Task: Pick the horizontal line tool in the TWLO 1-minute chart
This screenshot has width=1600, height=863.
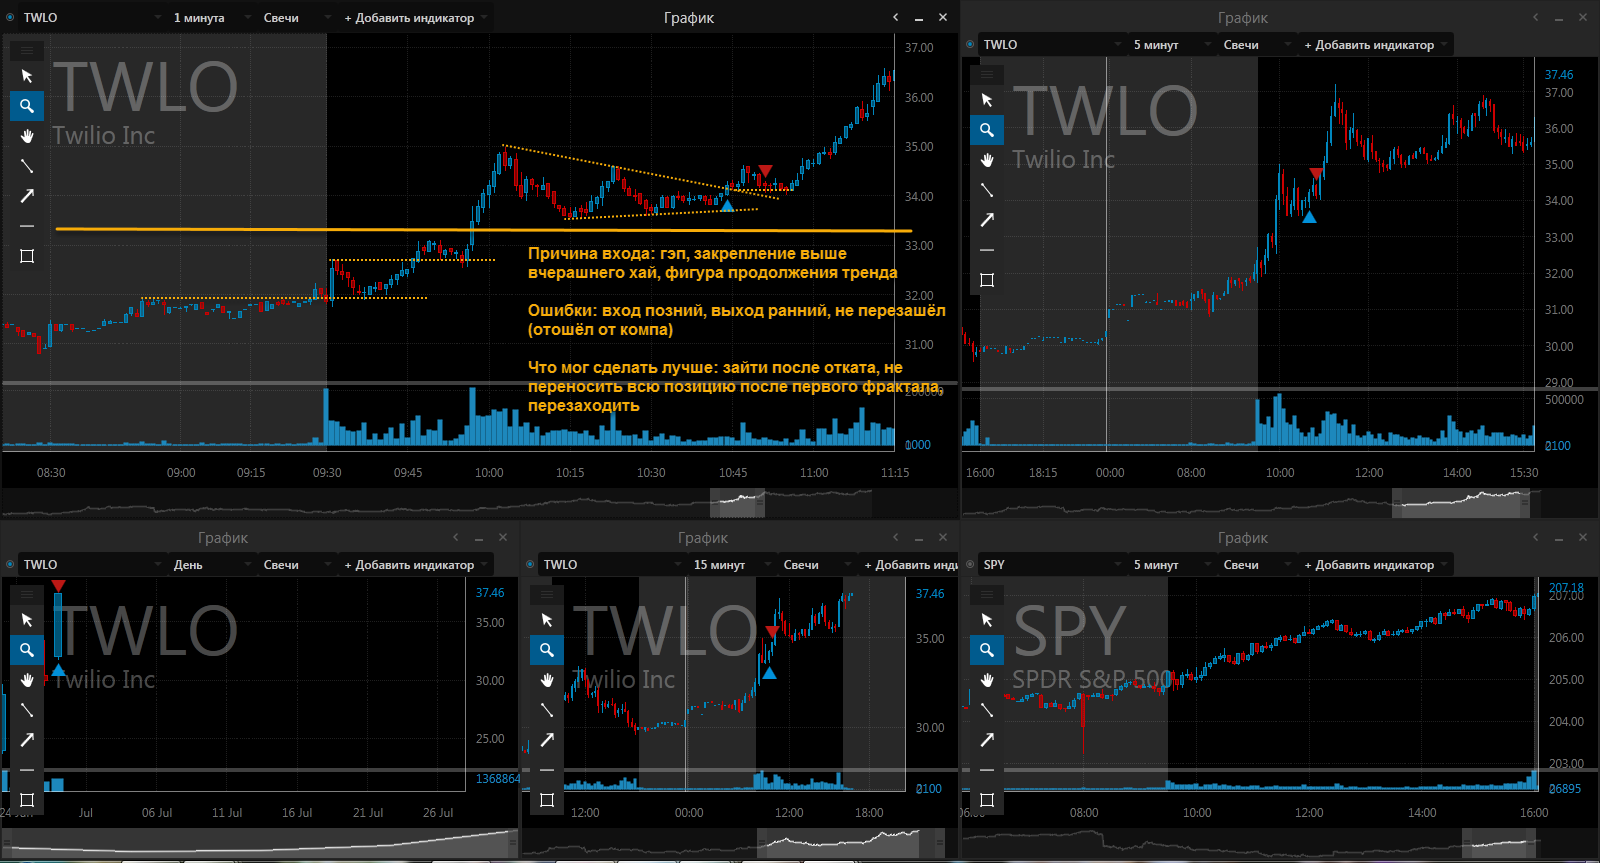Action: tap(27, 226)
